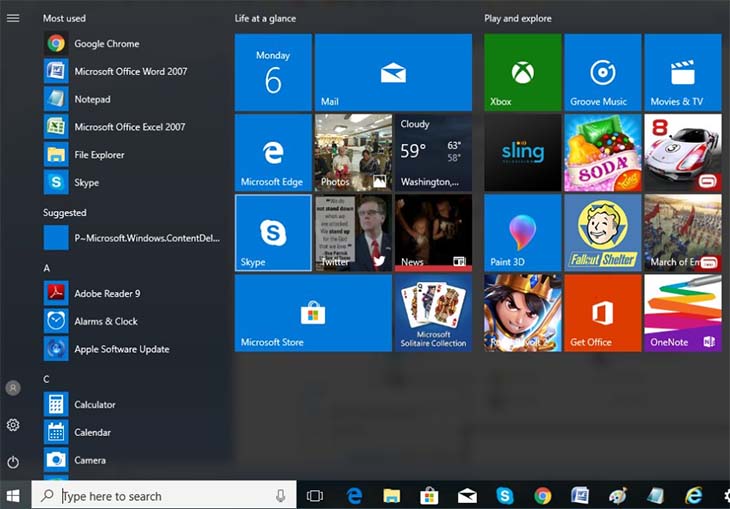Open Microsoft Solitaire Collection tile
The width and height of the screenshot is (730, 509).
coord(433,313)
